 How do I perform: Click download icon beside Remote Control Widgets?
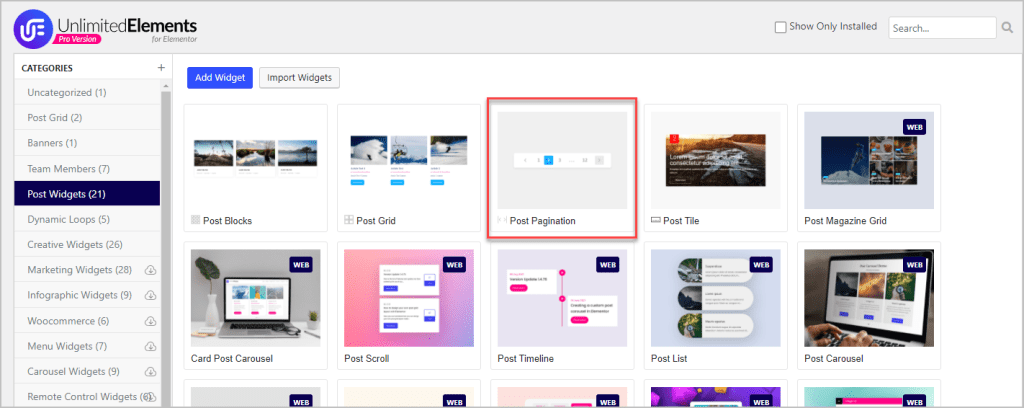click(x=150, y=397)
